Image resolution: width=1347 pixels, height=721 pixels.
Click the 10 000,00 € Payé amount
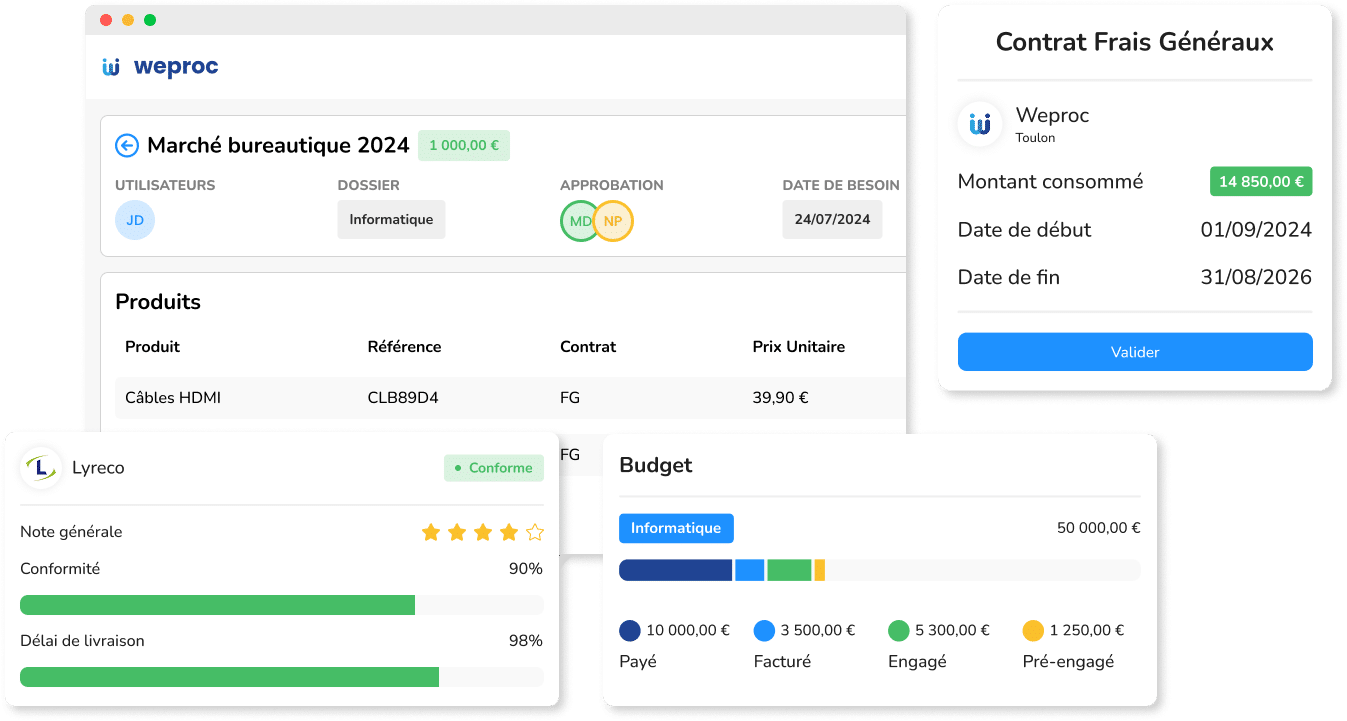click(x=688, y=630)
